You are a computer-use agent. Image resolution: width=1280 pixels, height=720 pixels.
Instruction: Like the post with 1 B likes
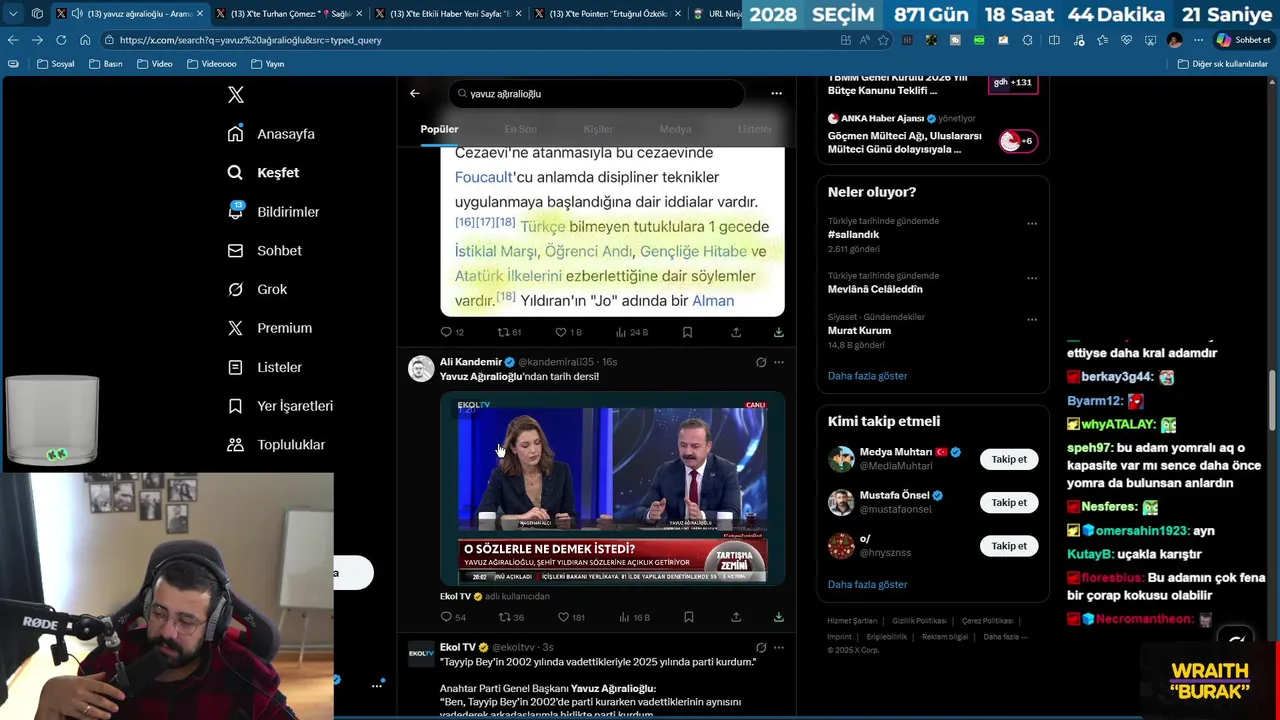point(569,332)
